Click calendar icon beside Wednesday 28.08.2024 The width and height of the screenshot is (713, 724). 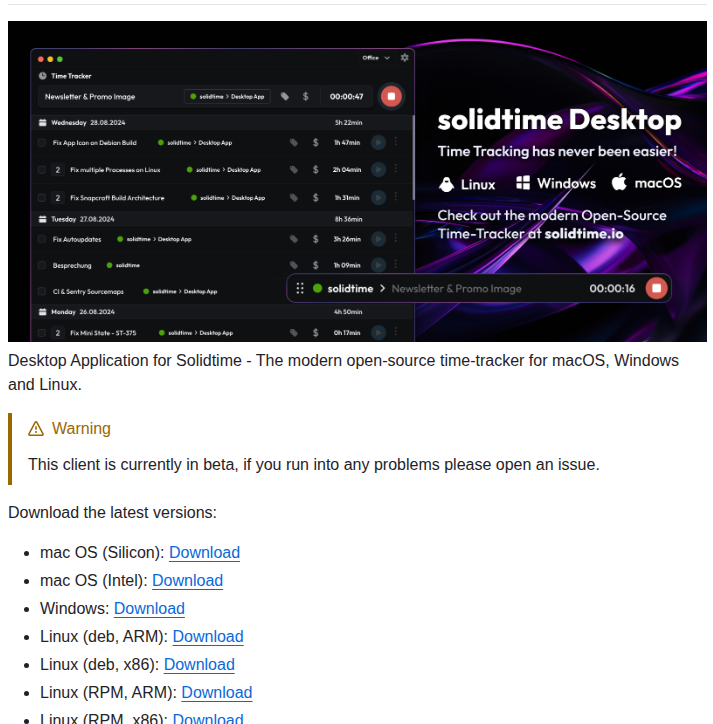42,123
